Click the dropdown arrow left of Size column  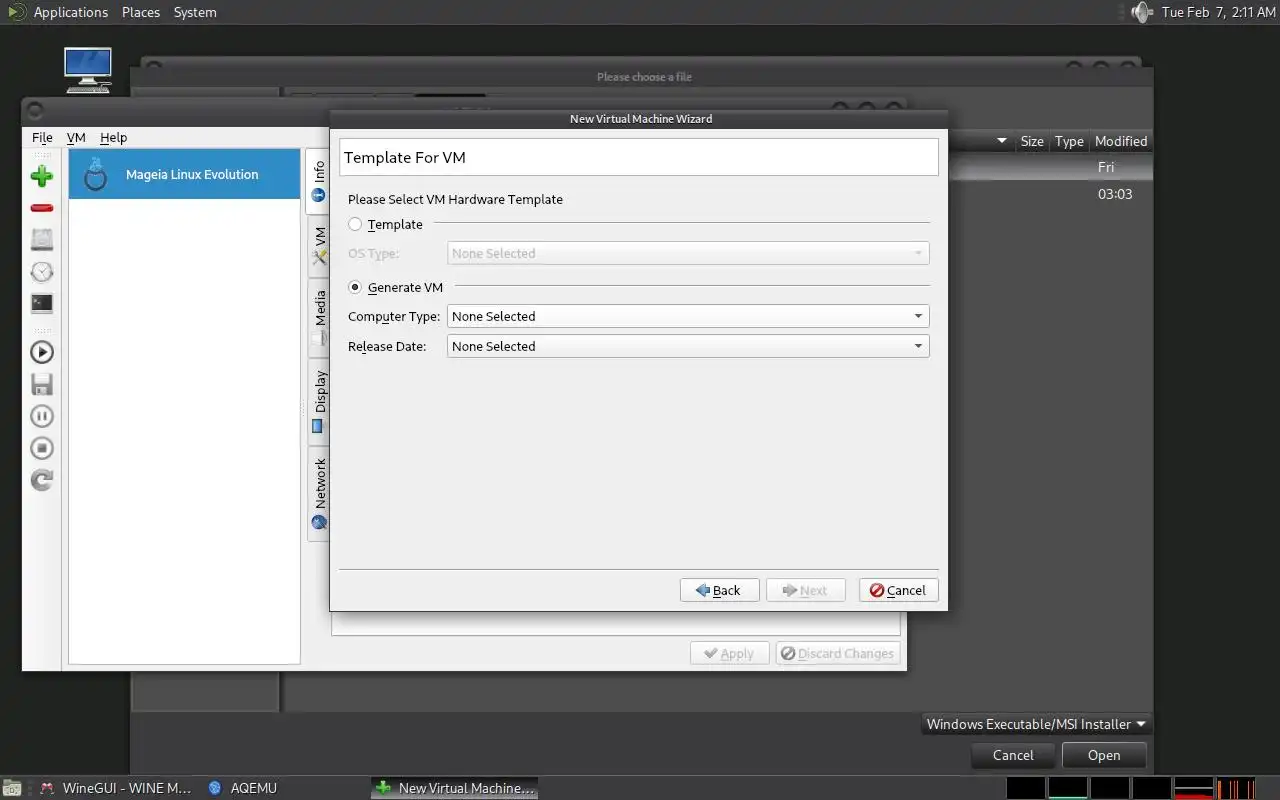click(x=1002, y=141)
